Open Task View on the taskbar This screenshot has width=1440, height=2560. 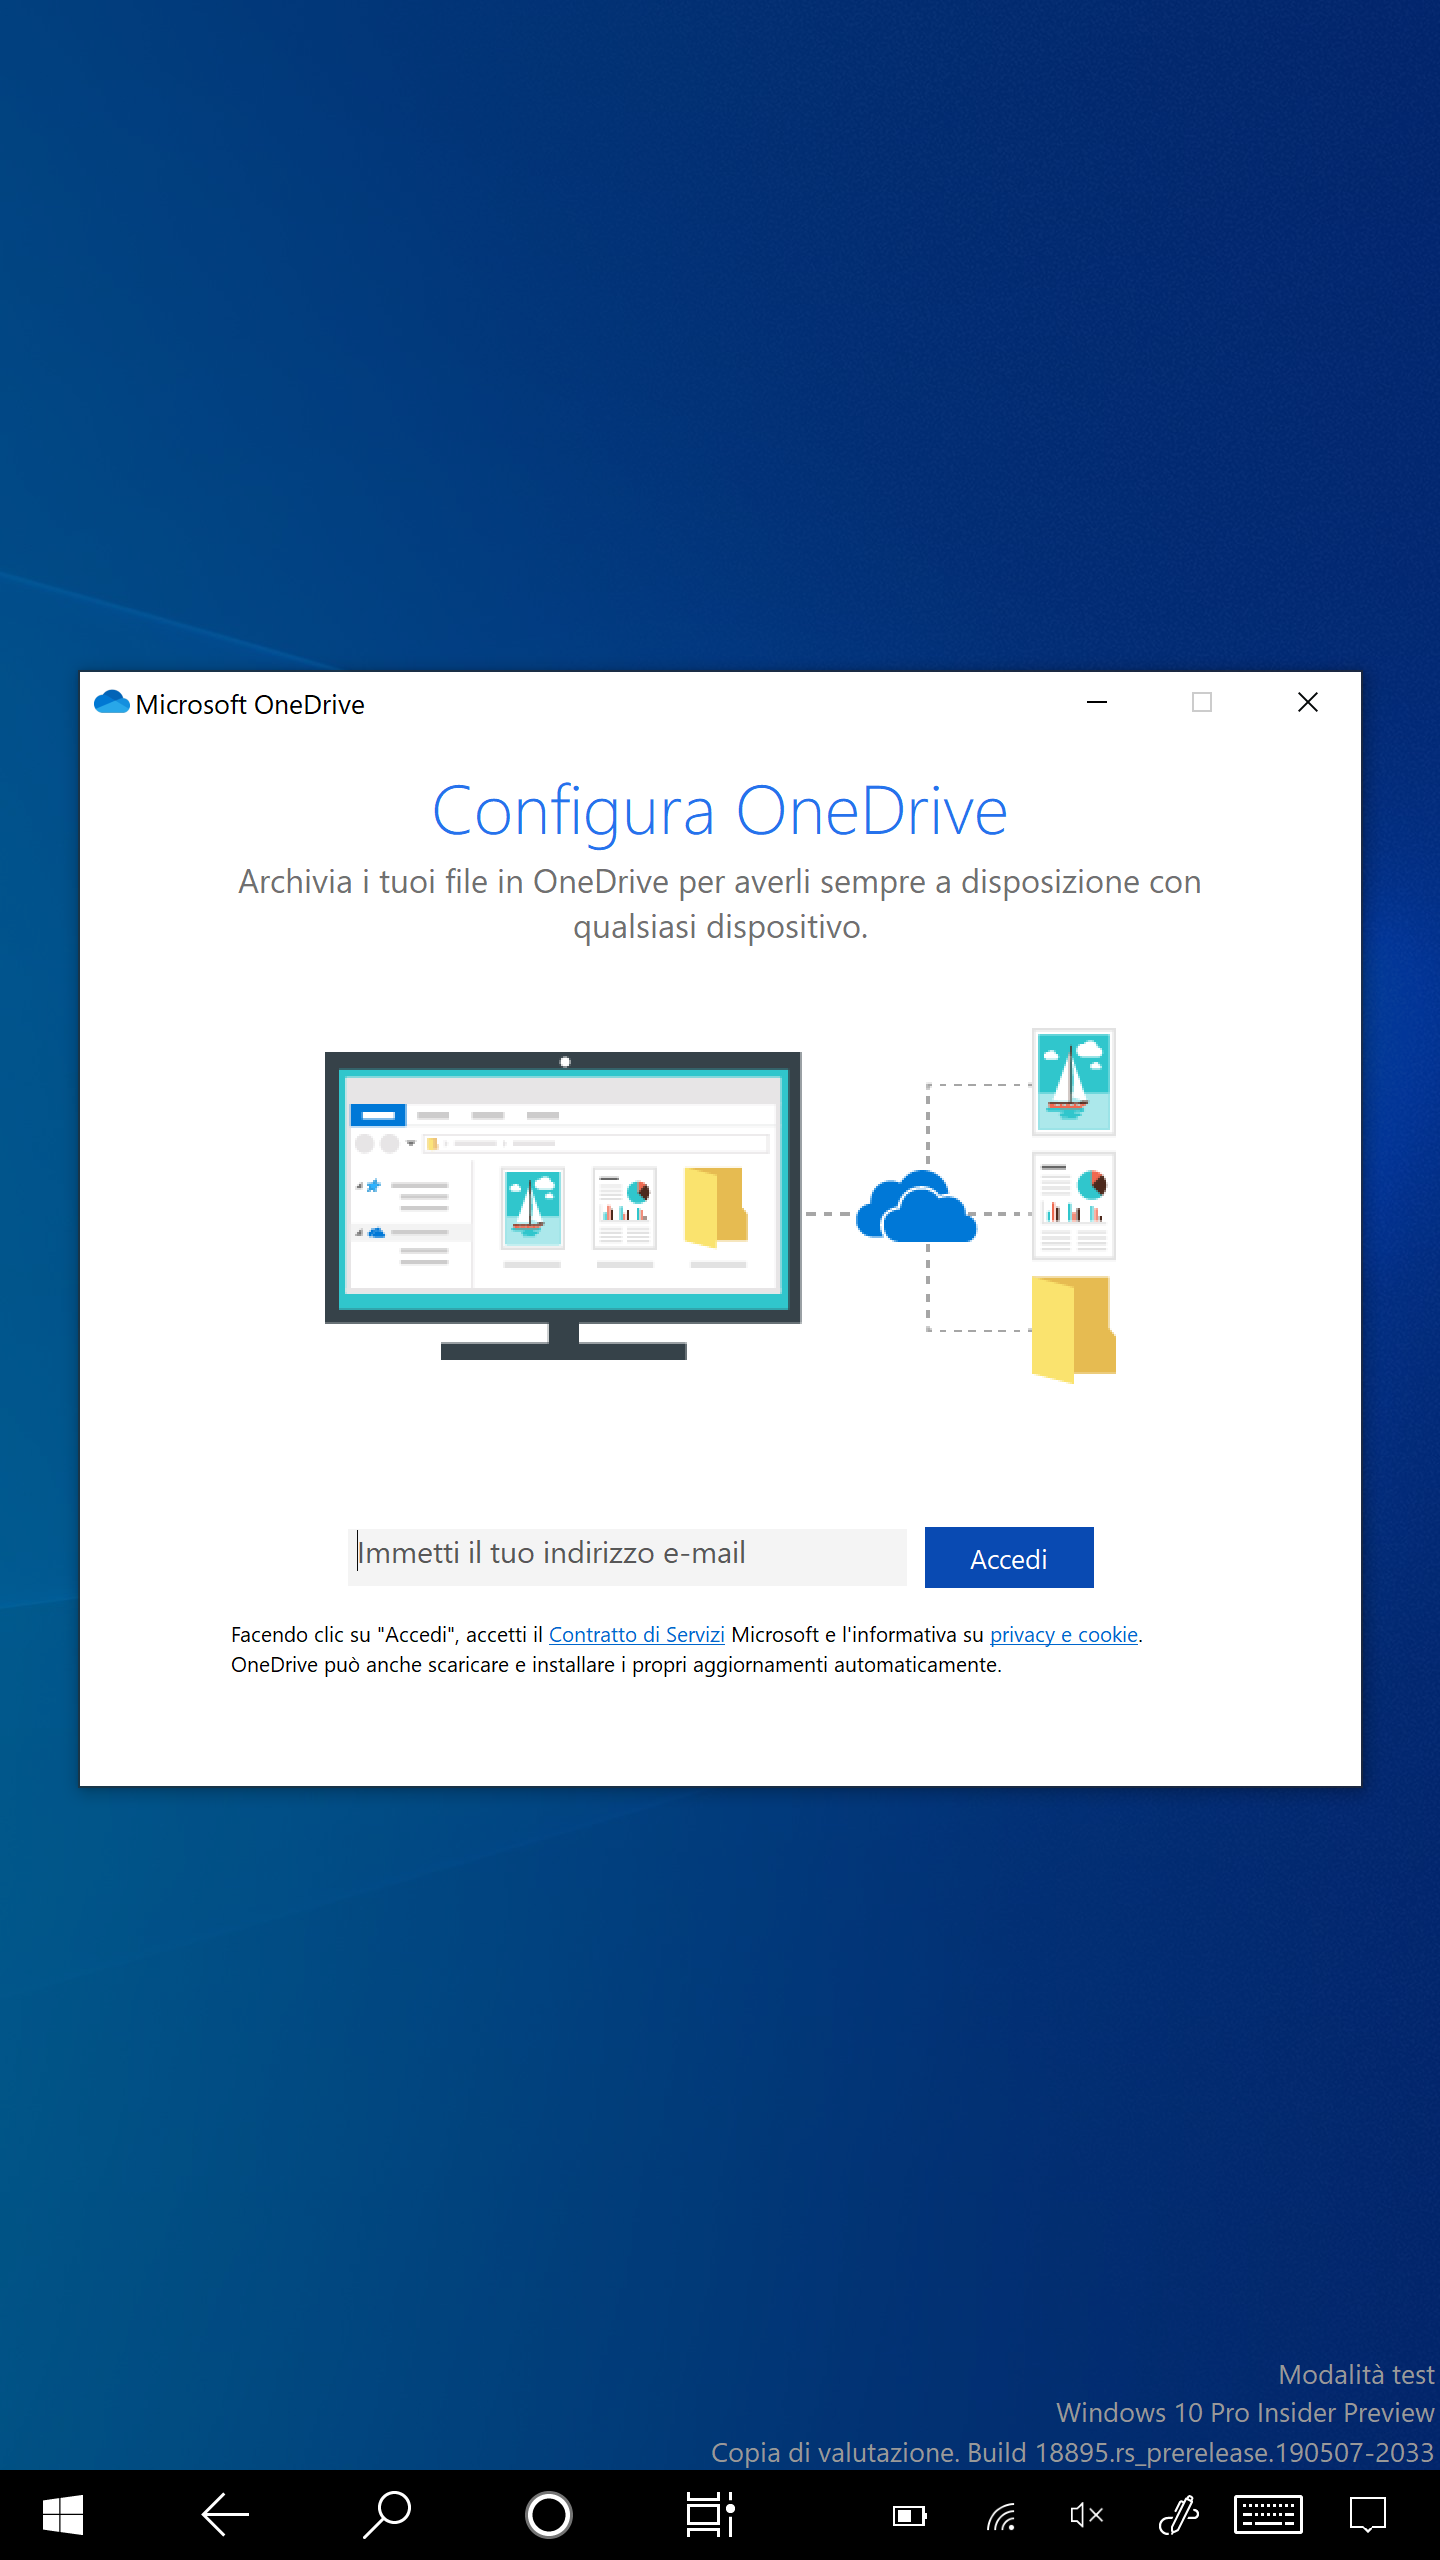point(710,2514)
